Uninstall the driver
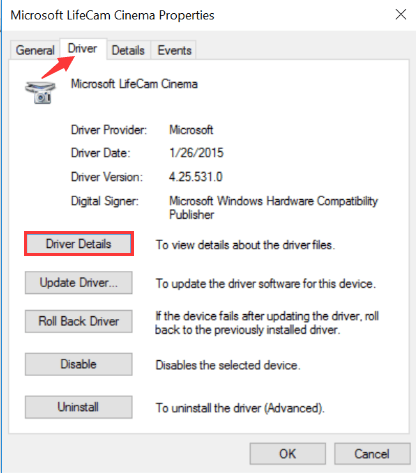416x473 pixels. tap(79, 407)
